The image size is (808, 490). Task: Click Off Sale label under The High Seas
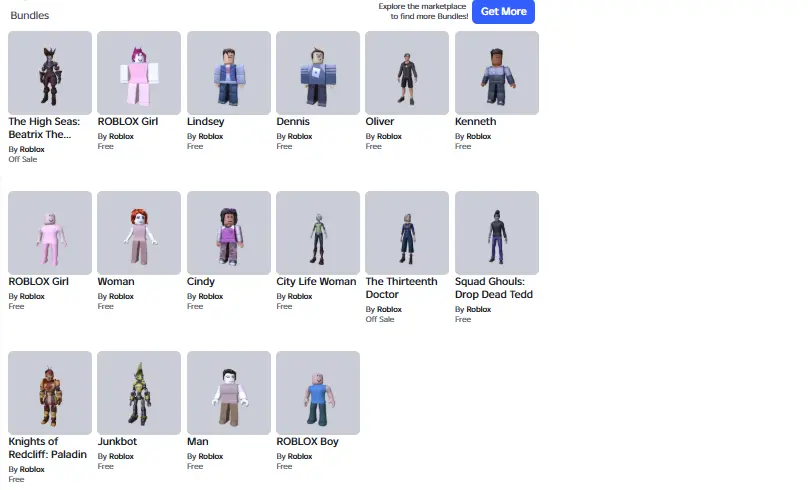(x=23, y=160)
